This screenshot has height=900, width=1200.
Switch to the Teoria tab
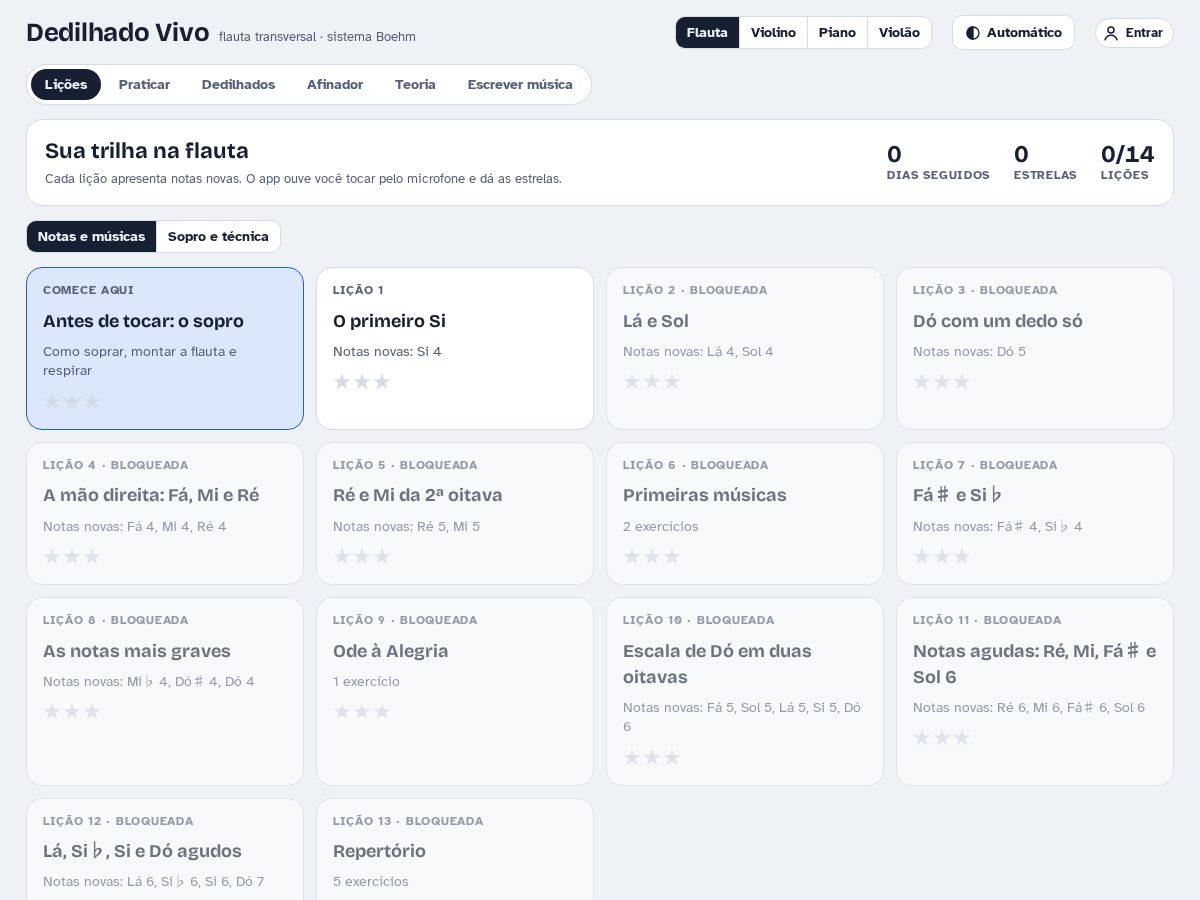(x=415, y=85)
